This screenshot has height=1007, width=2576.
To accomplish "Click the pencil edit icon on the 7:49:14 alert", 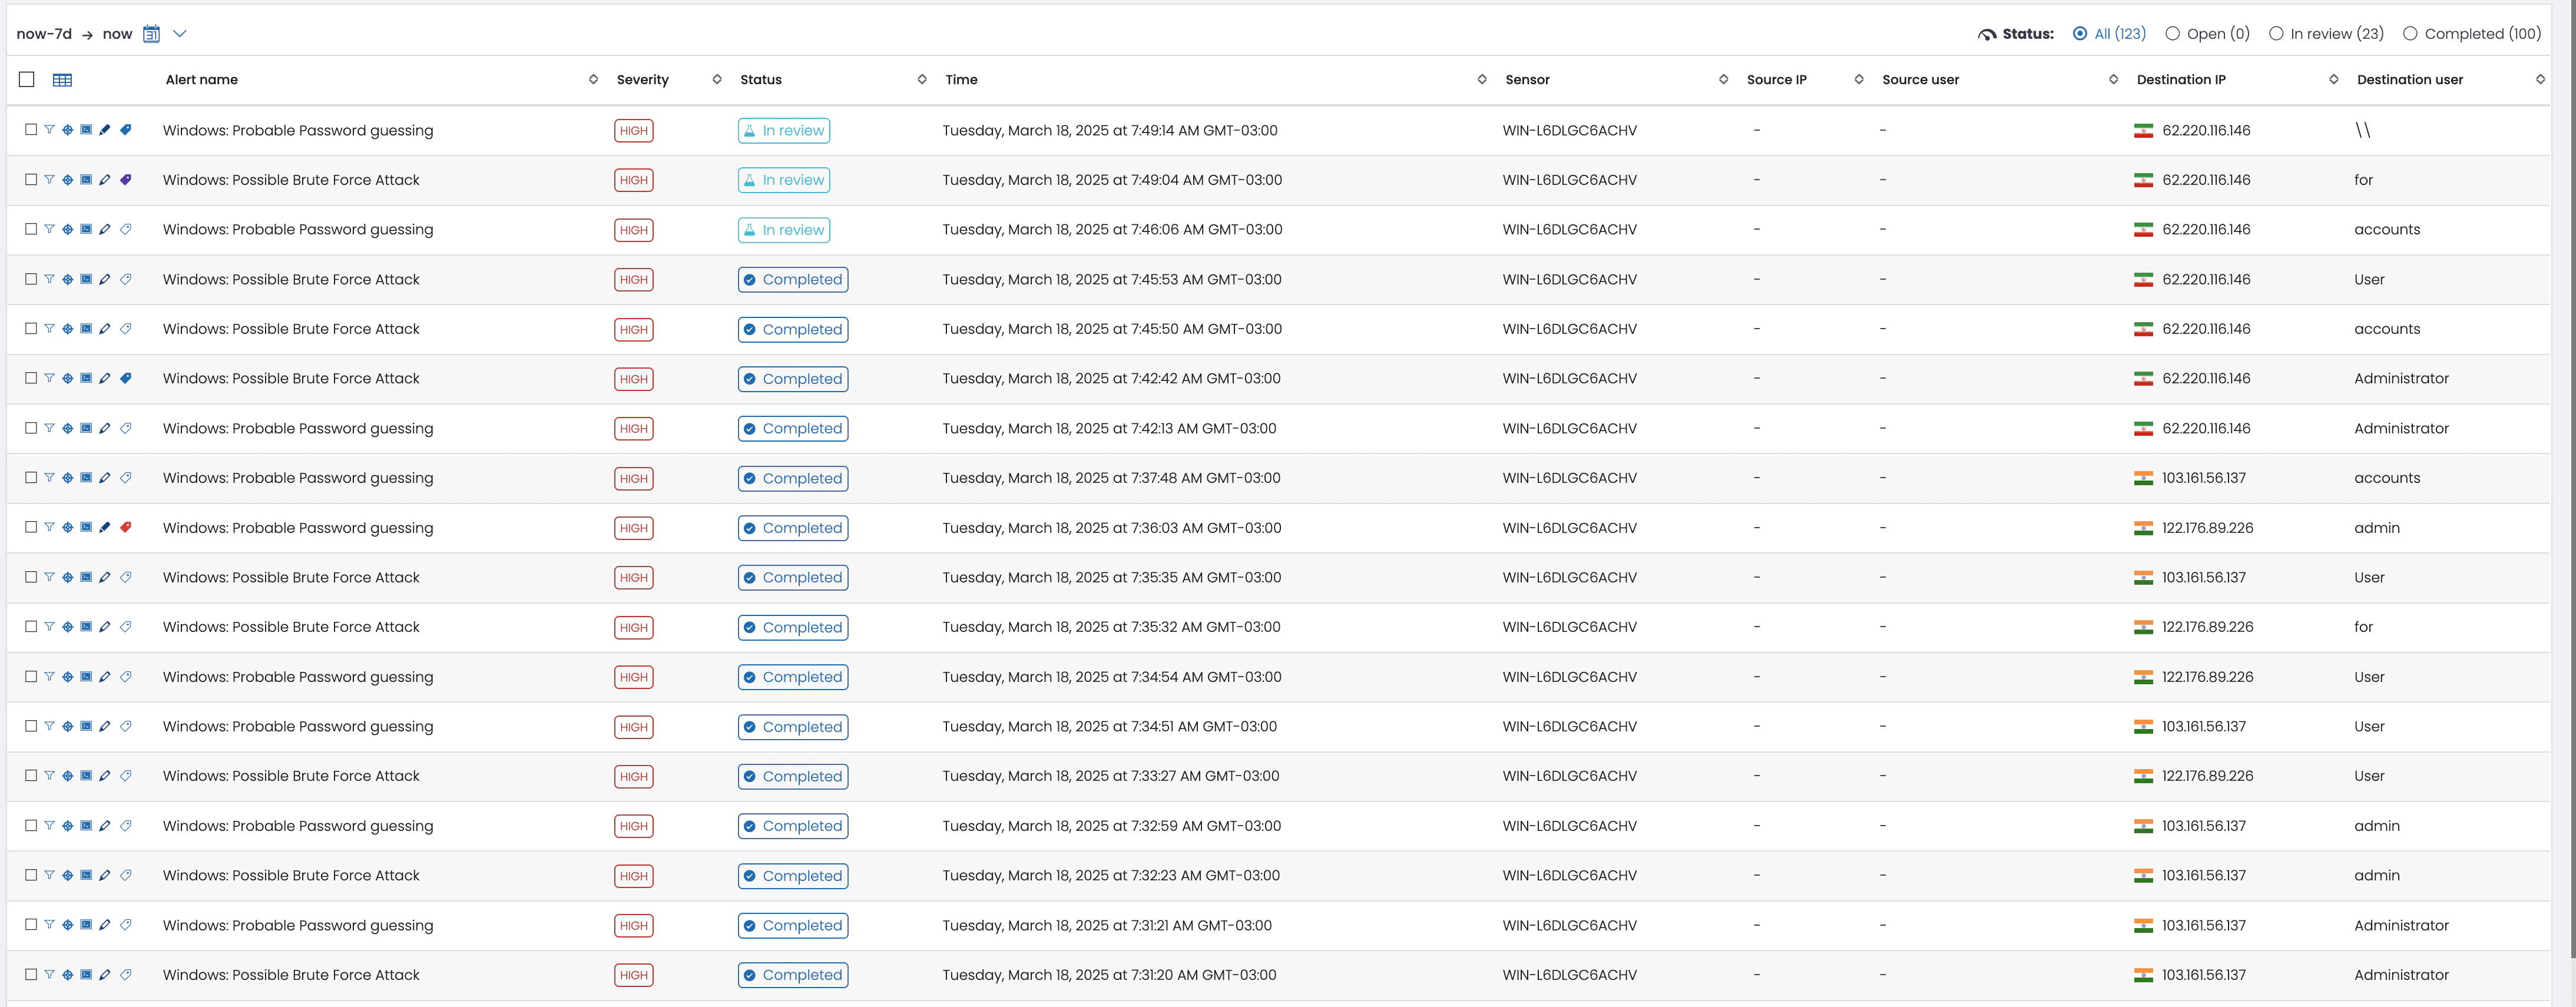I will click(105, 130).
